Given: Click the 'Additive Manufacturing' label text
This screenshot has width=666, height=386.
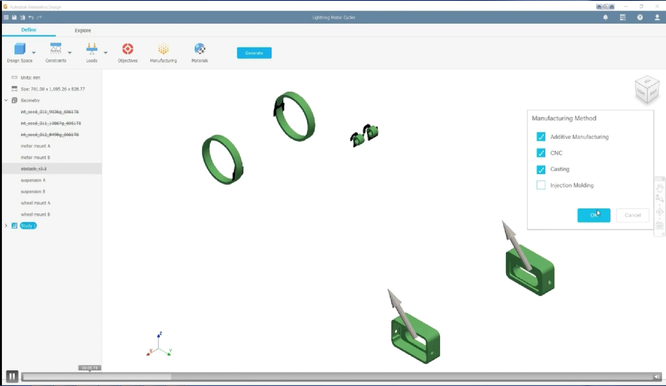Looking at the screenshot, I should pyautogui.click(x=579, y=137).
